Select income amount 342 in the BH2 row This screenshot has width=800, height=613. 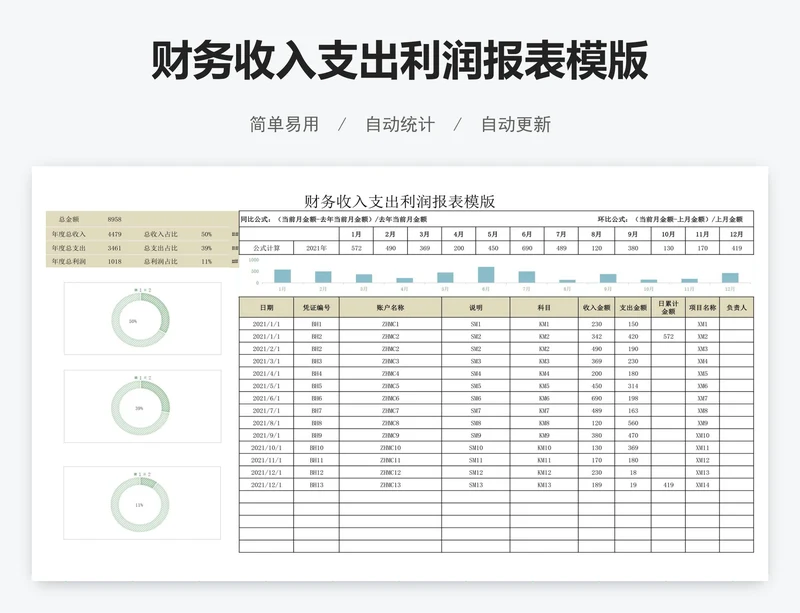click(x=596, y=337)
